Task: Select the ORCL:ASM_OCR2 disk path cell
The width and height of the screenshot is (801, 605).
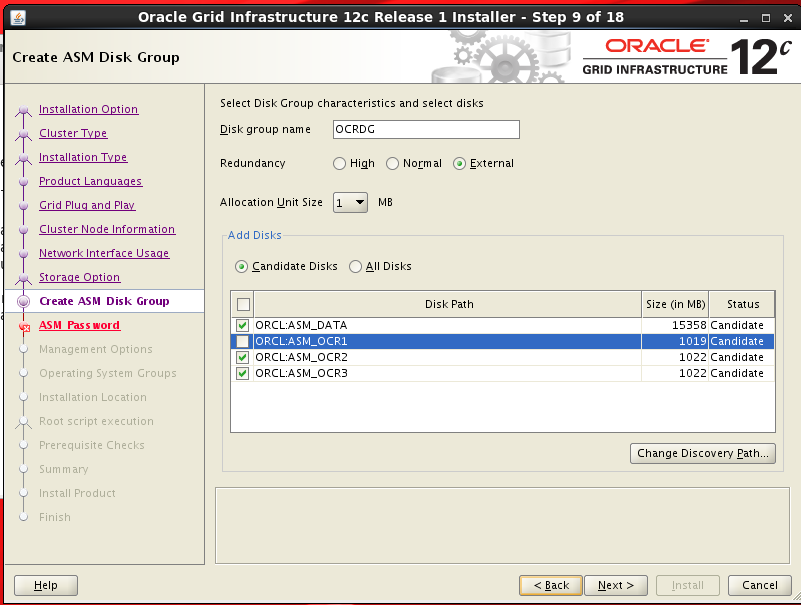Action: click(447, 357)
